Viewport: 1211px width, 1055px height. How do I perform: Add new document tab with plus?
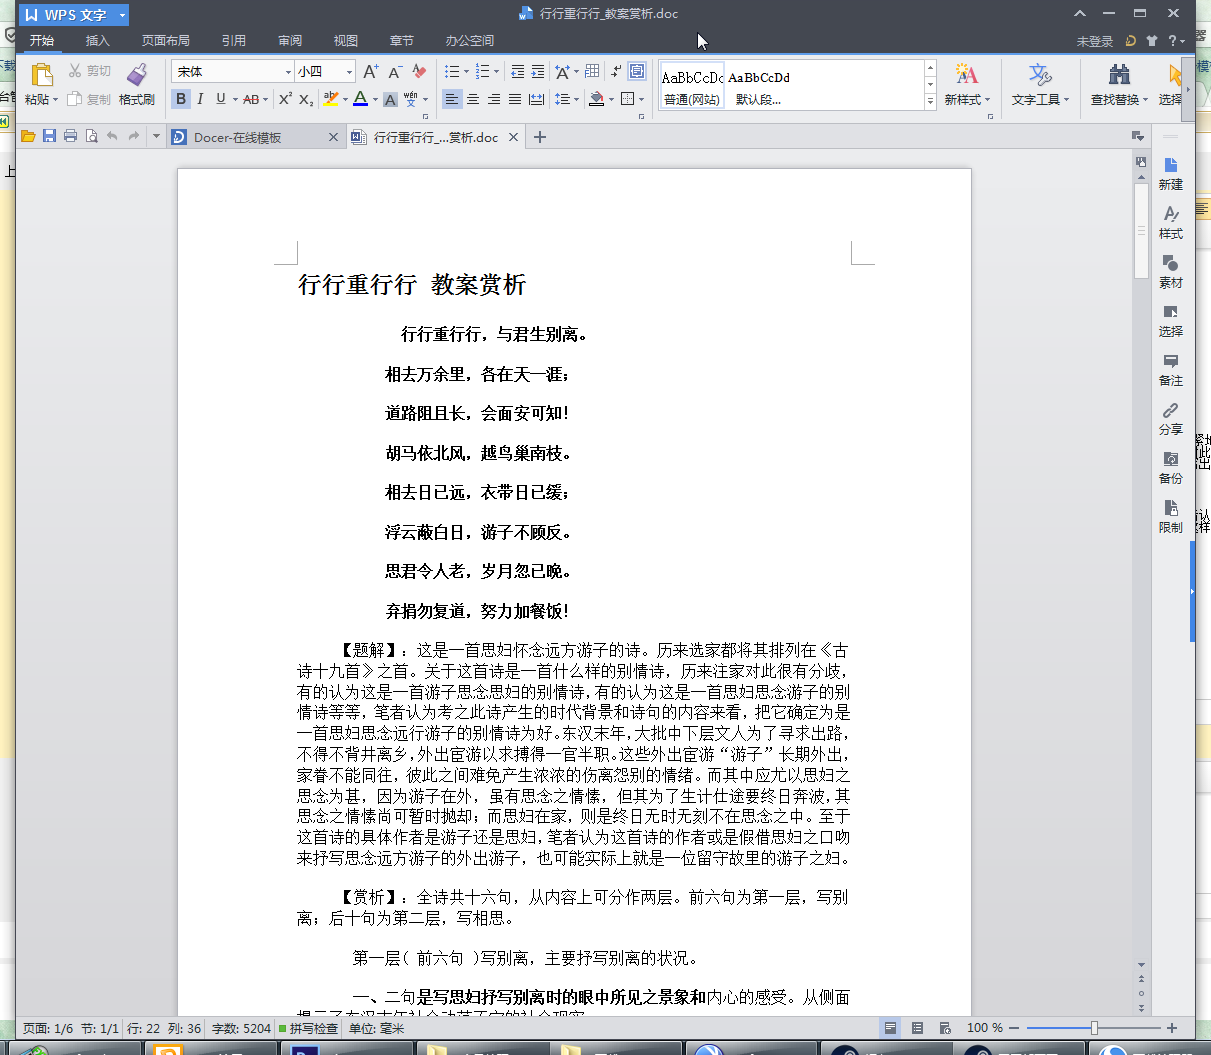[540, 137]
